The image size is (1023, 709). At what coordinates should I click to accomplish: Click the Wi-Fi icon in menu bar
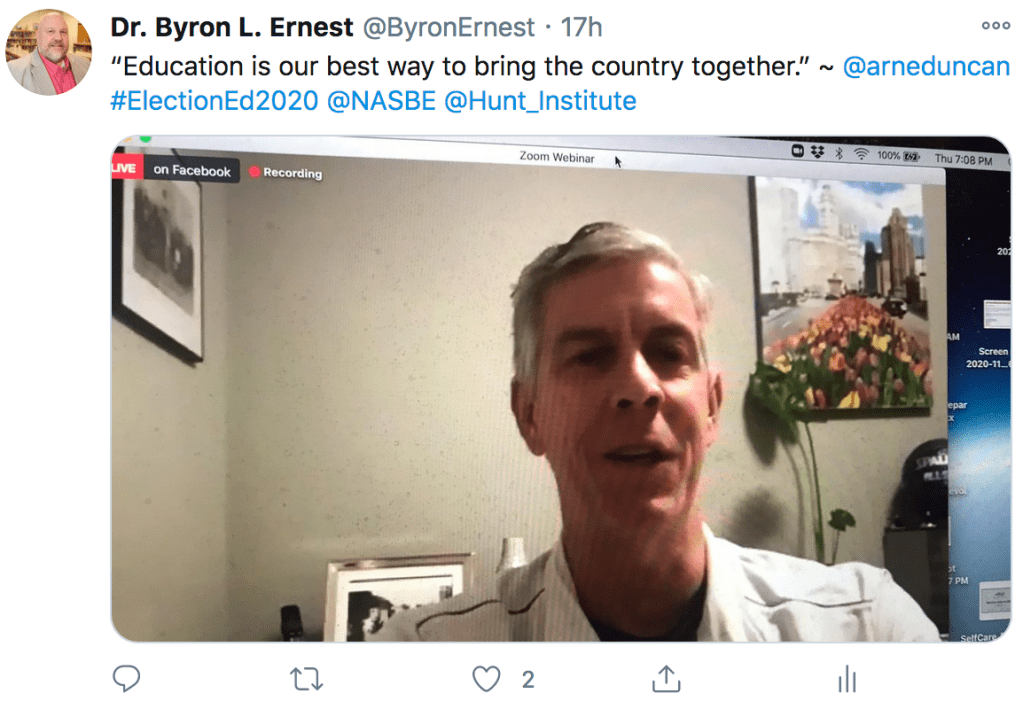861,153
